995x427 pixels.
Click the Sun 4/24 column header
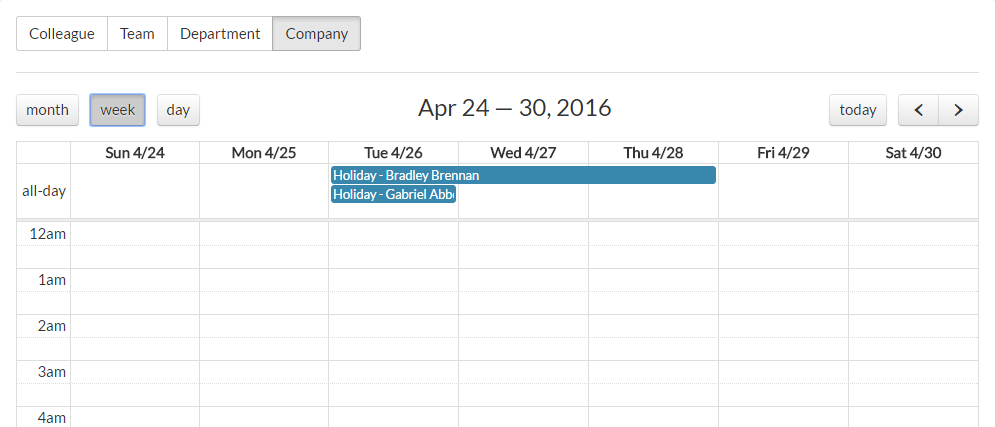pos(135,153)
